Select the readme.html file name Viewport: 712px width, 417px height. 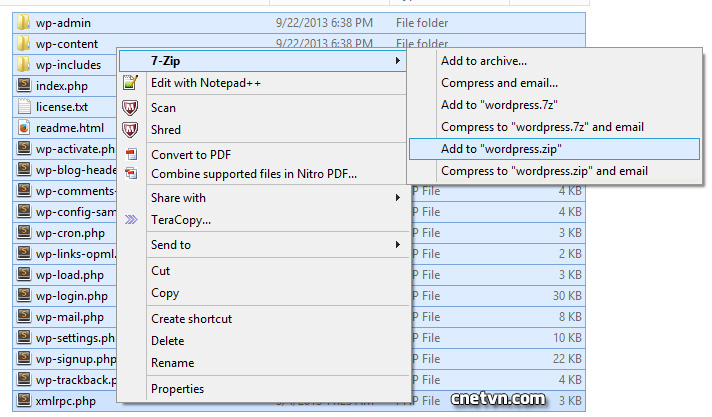(x=70, y=128)
